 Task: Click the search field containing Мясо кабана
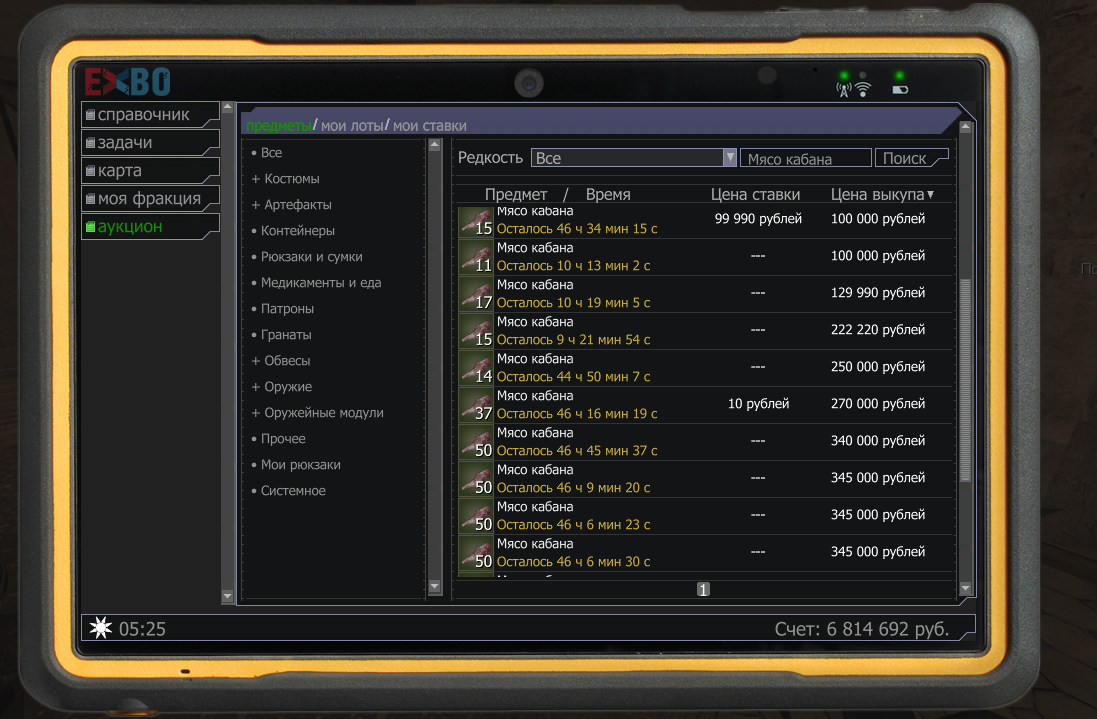click(x=806, y=159)
